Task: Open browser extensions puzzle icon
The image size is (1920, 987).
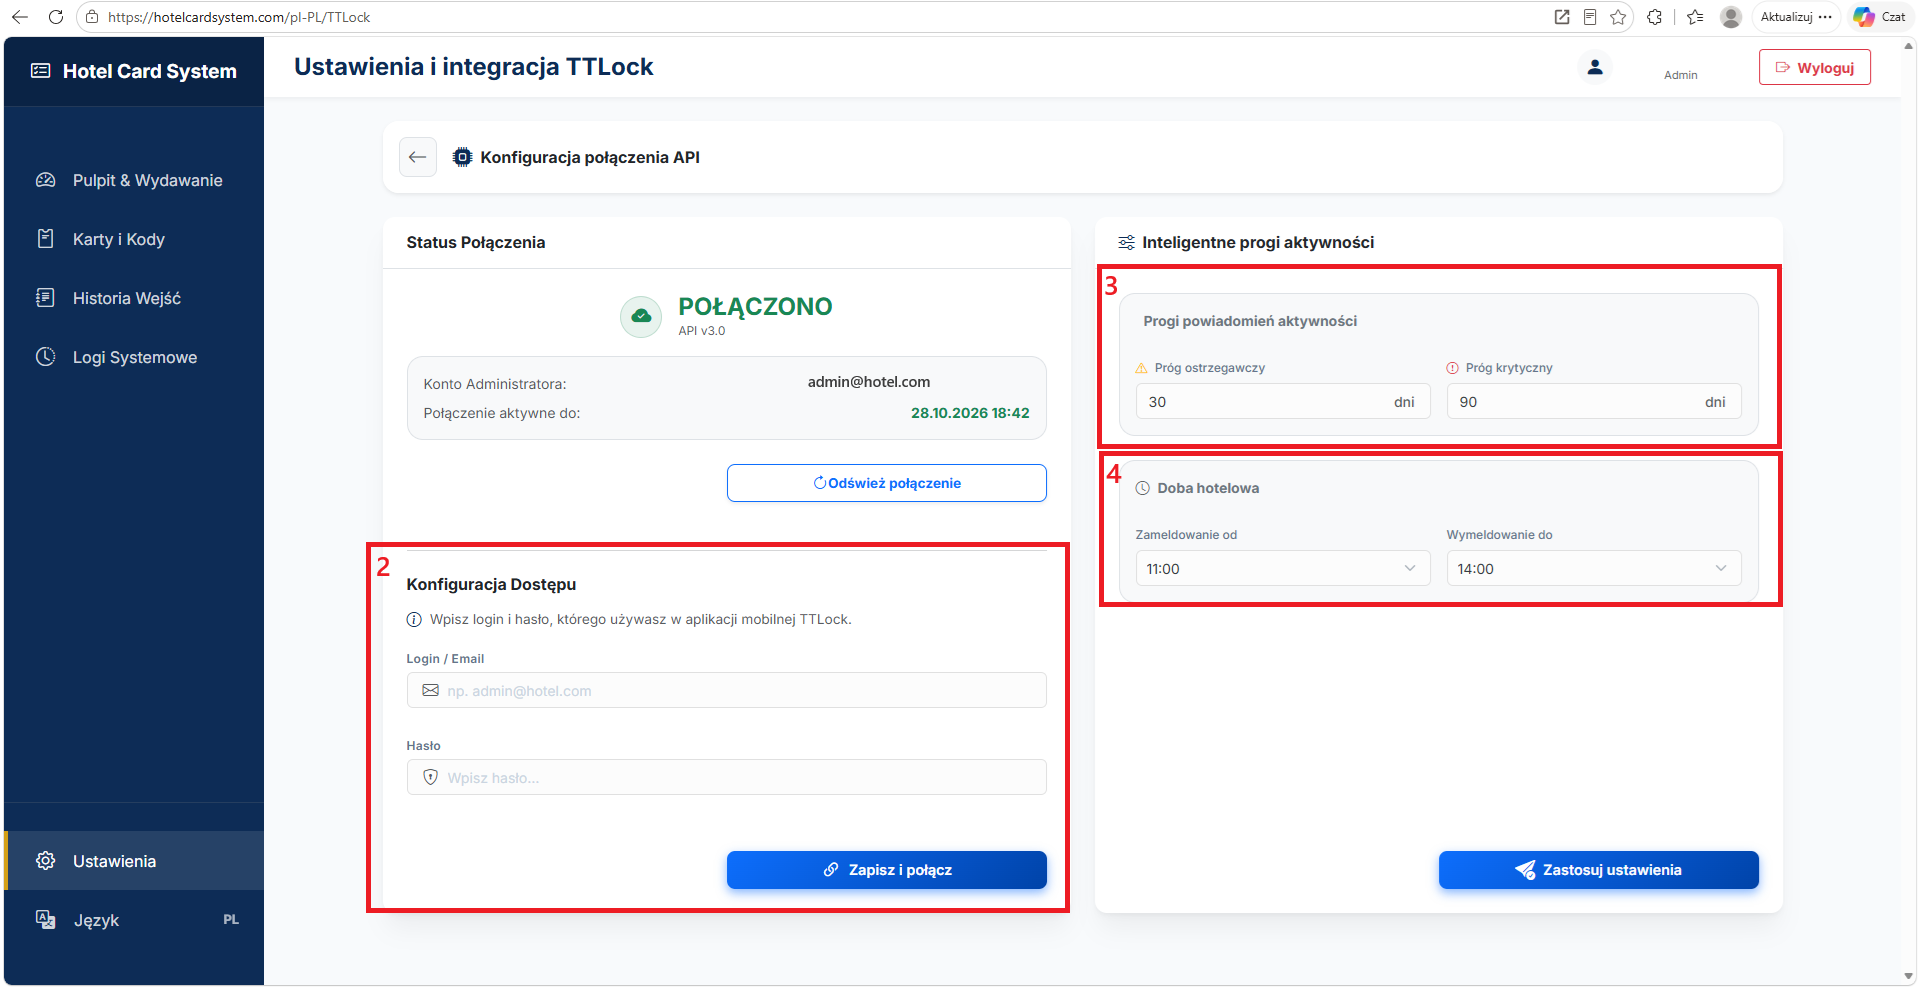Action: click(x=1655, y=17)
